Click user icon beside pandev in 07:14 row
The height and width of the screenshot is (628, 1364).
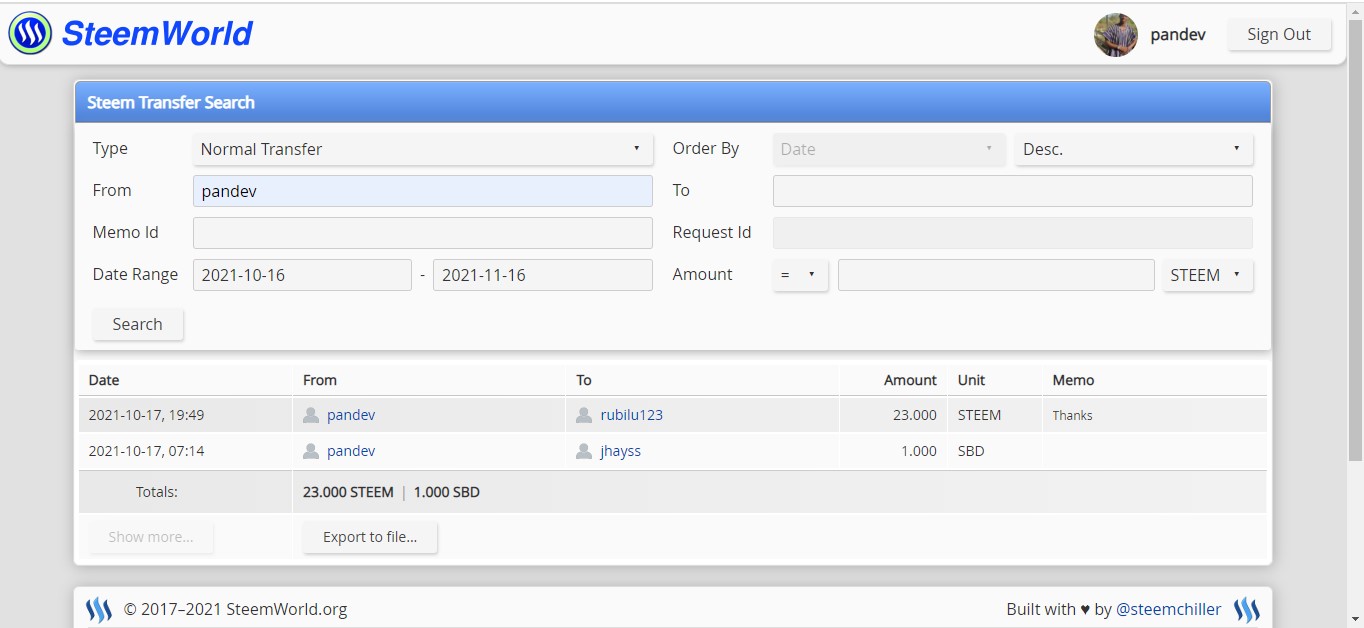pos(311,451)
